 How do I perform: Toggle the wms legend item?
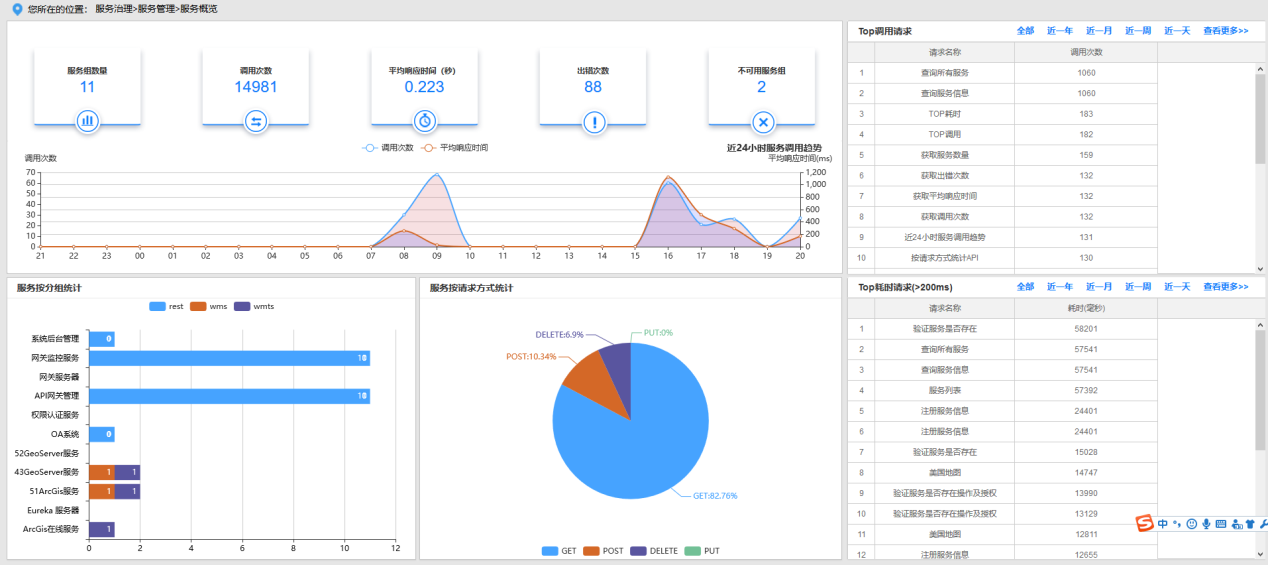[208, 306]
